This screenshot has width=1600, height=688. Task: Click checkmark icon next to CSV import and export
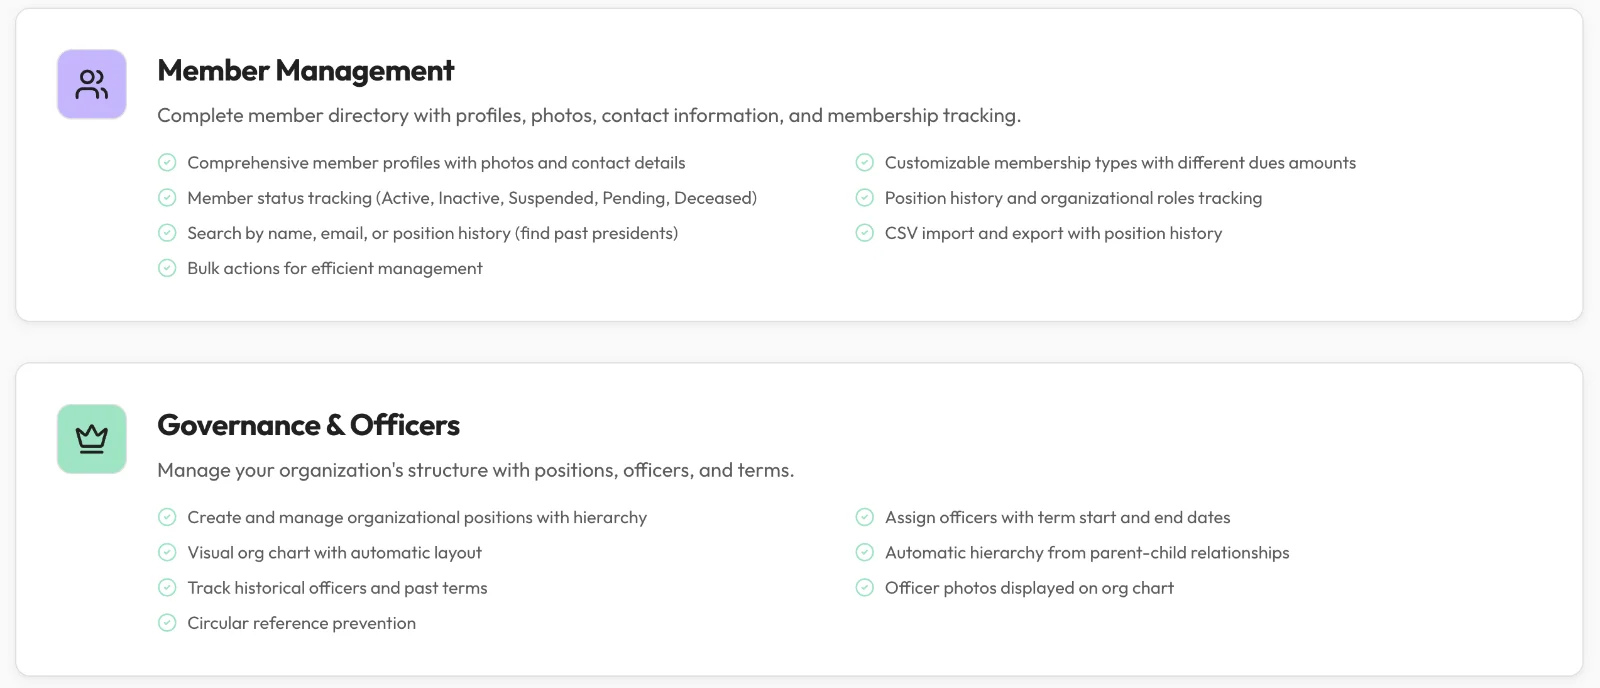point(865,233)
